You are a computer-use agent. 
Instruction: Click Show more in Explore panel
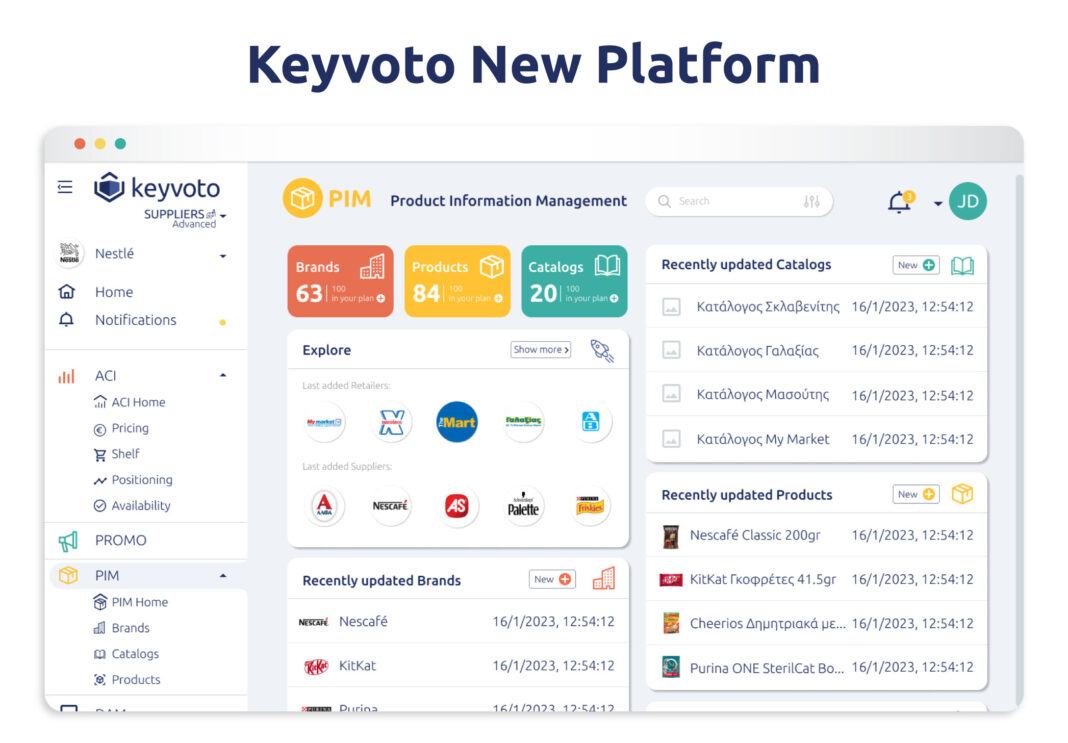[x=540, y=350]
